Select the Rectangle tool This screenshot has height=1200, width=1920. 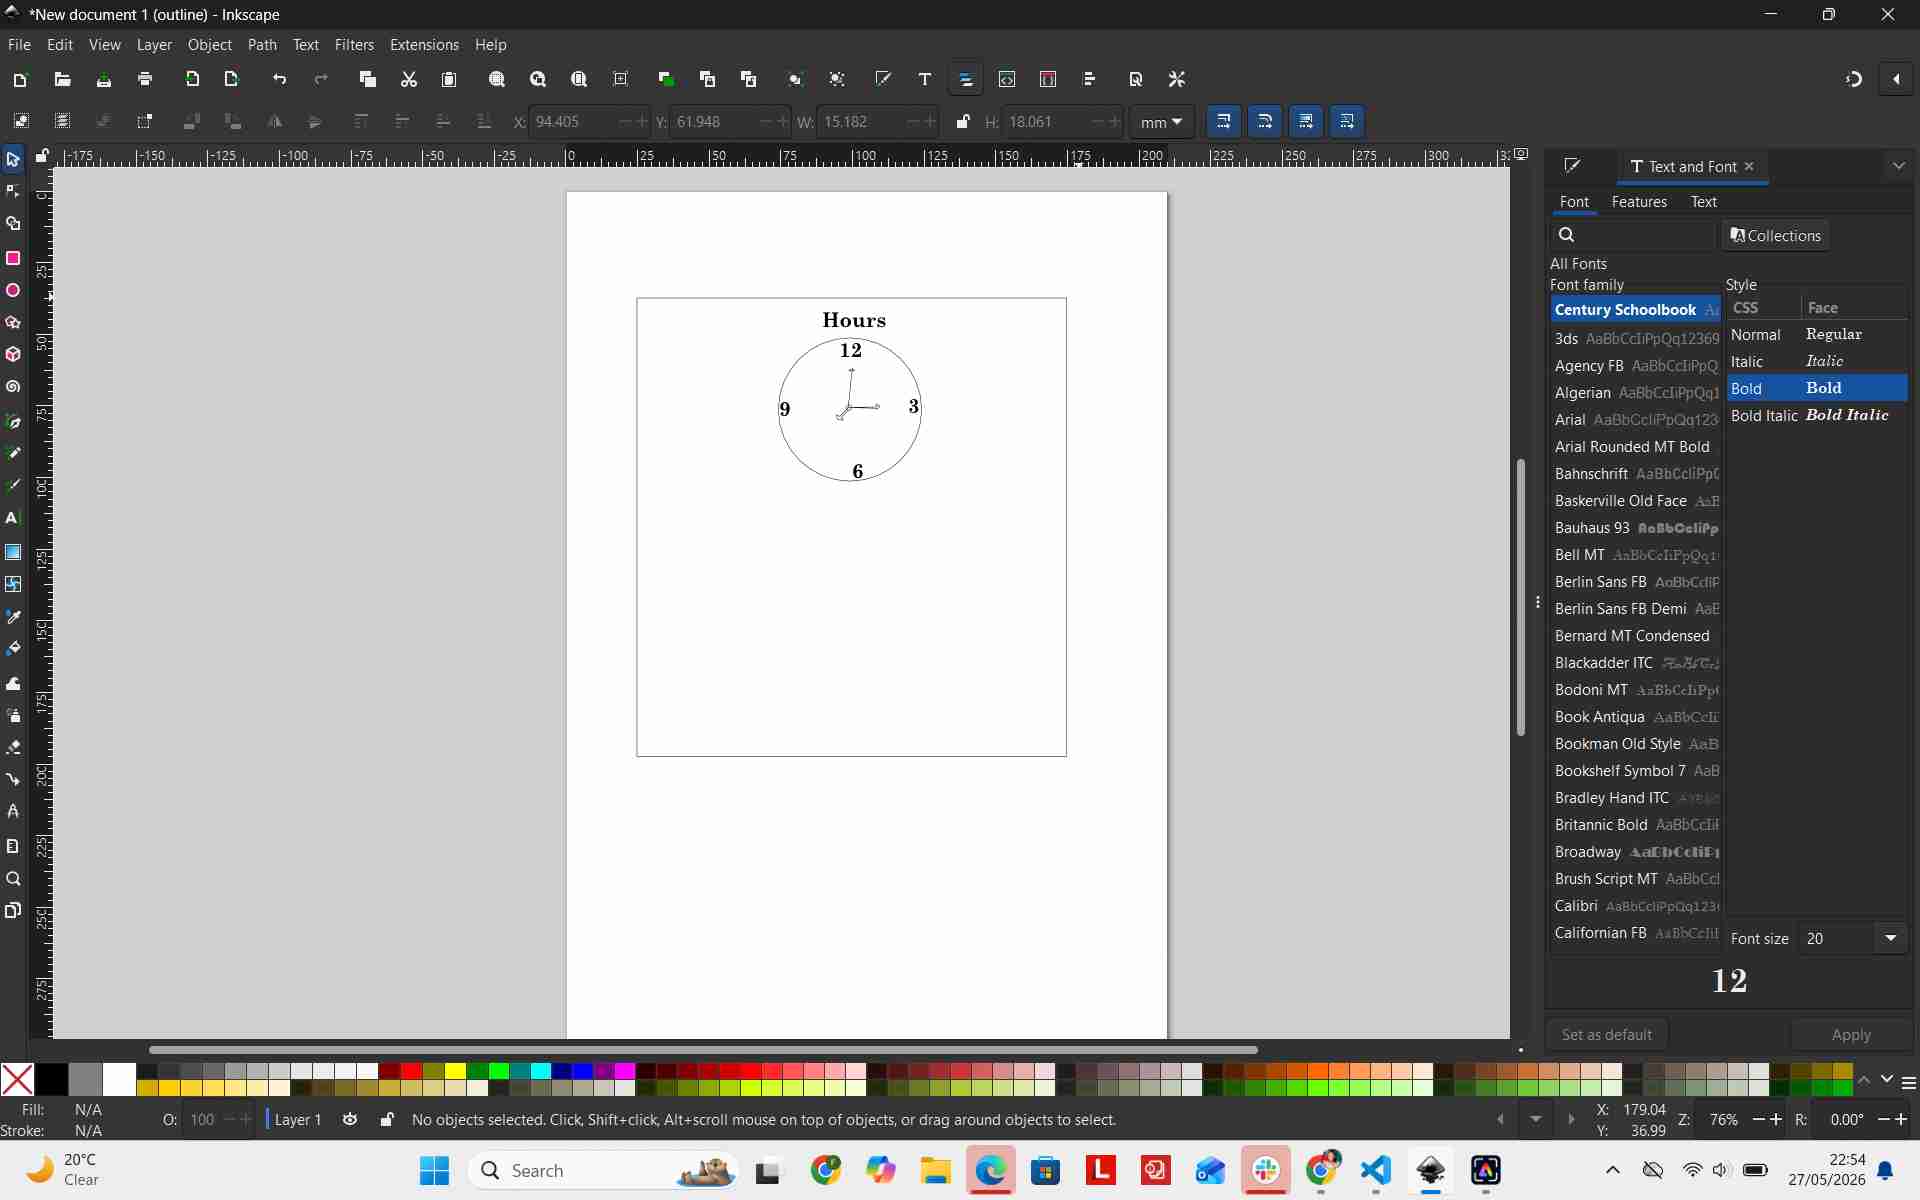pyautogui.click(x=13, y=258)
